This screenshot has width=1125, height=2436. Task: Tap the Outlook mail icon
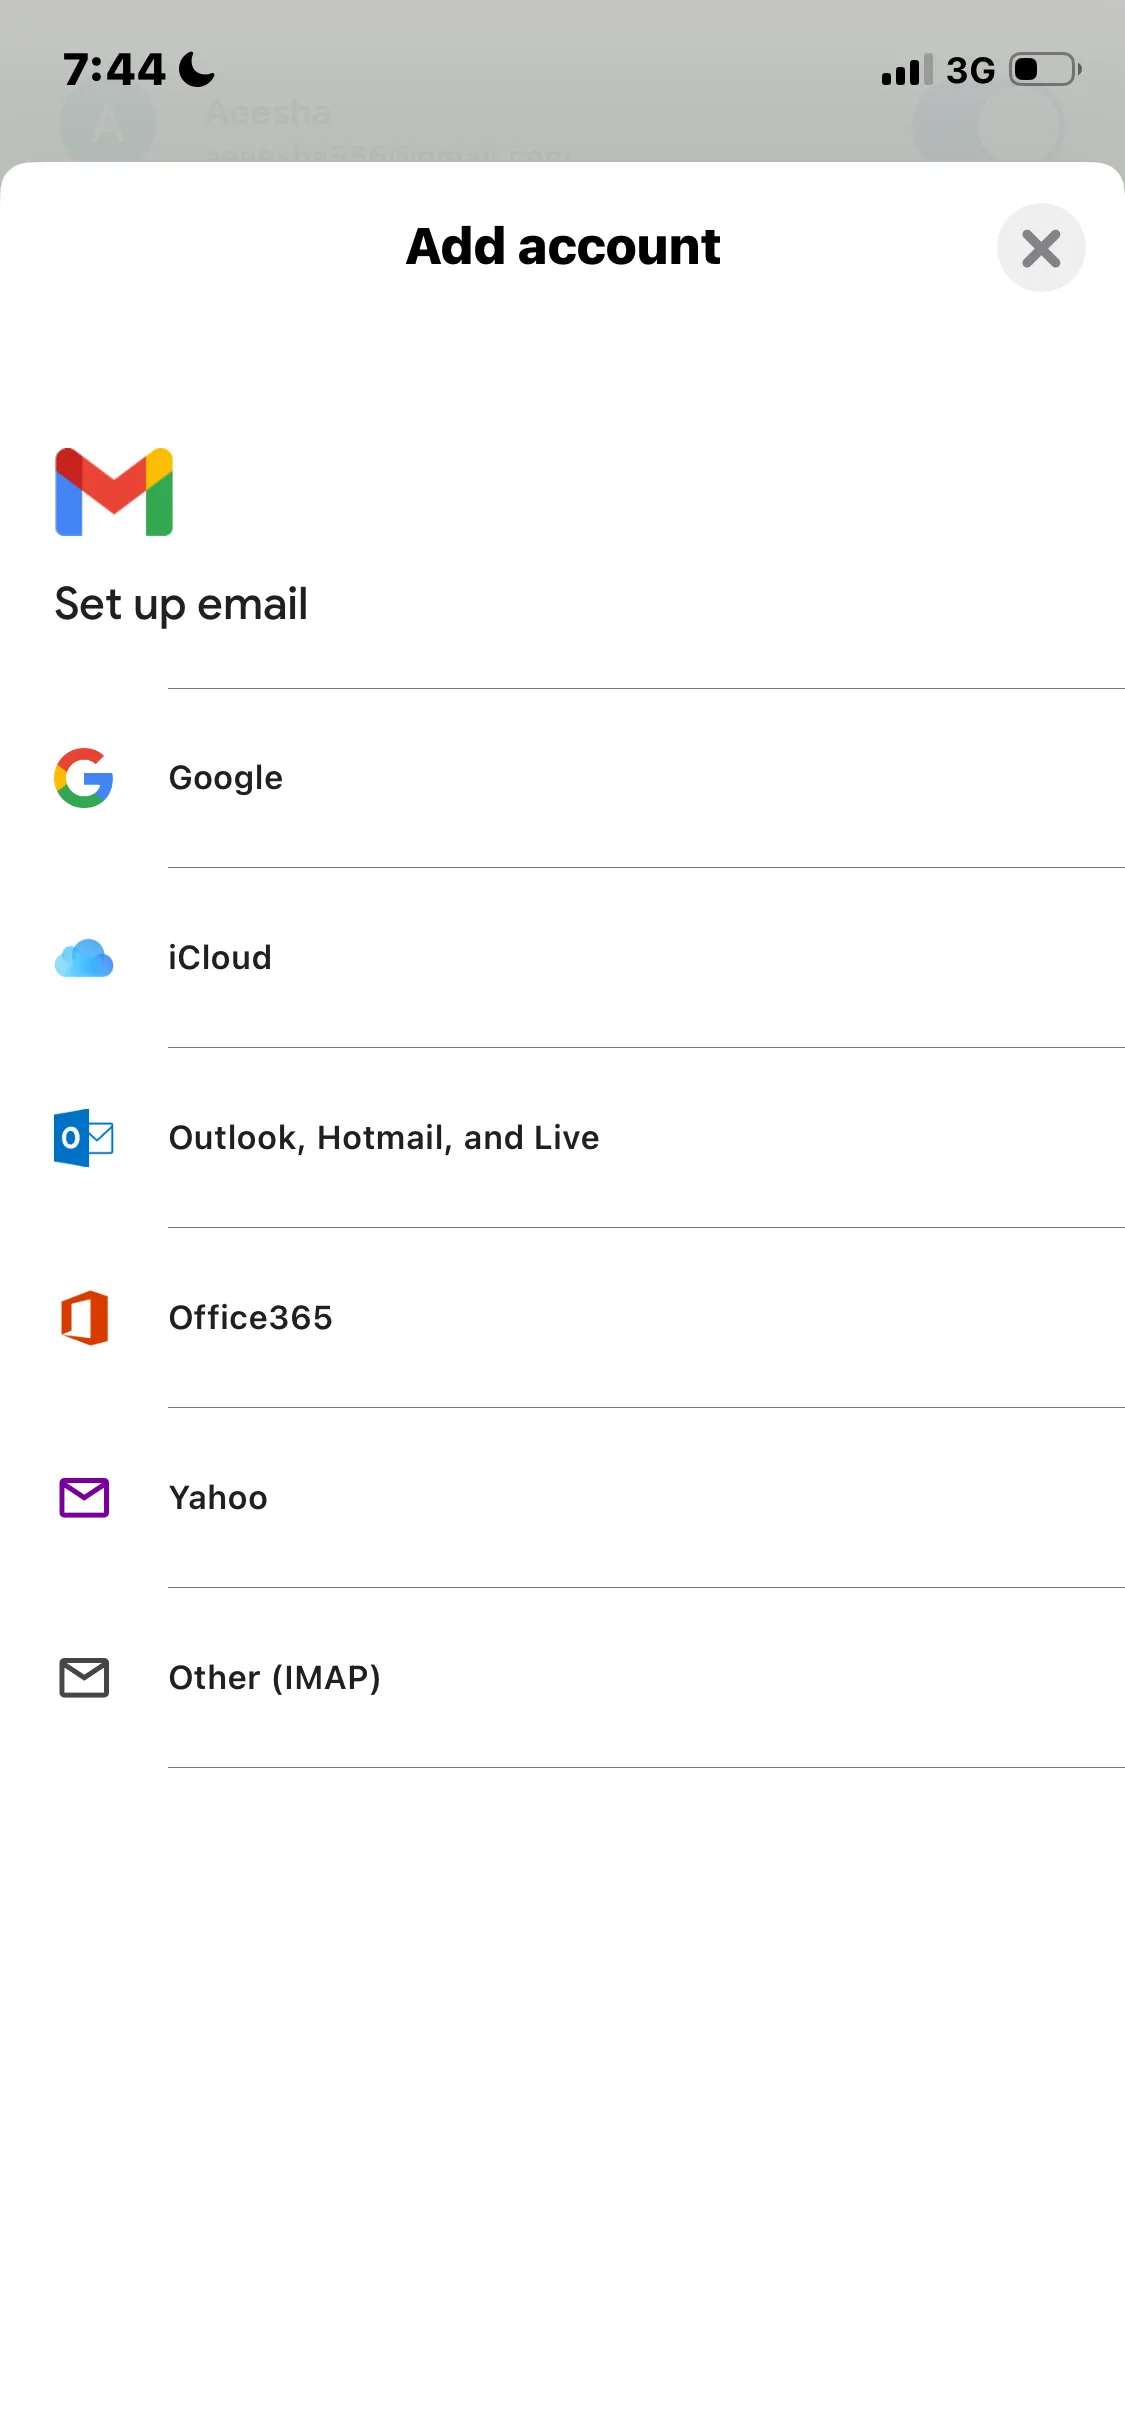pyautogui.click(x=84, y=1138)
